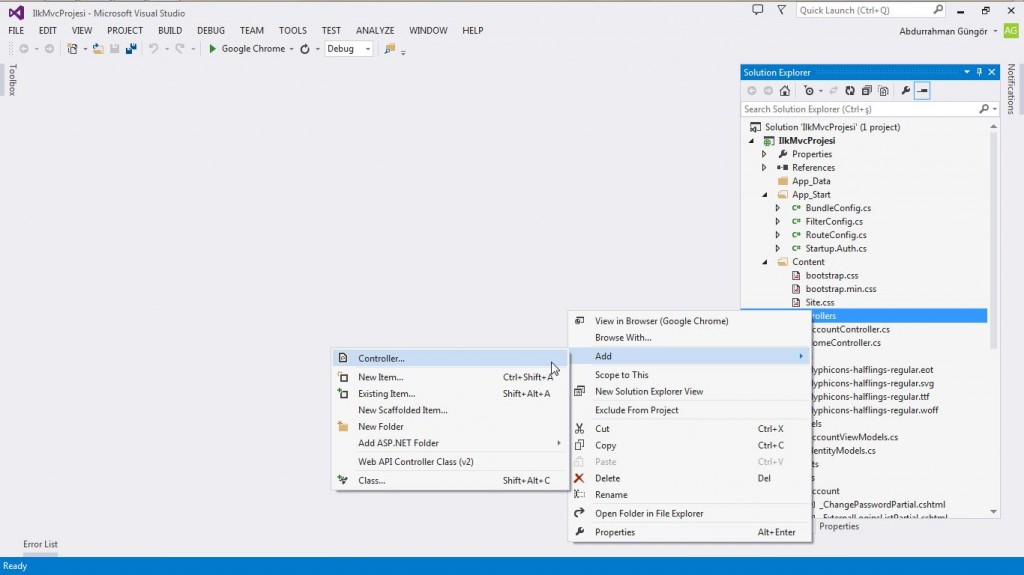Open the Error List tab at bottom
The image size is (1024, 575).
click(x=40, y=545)
